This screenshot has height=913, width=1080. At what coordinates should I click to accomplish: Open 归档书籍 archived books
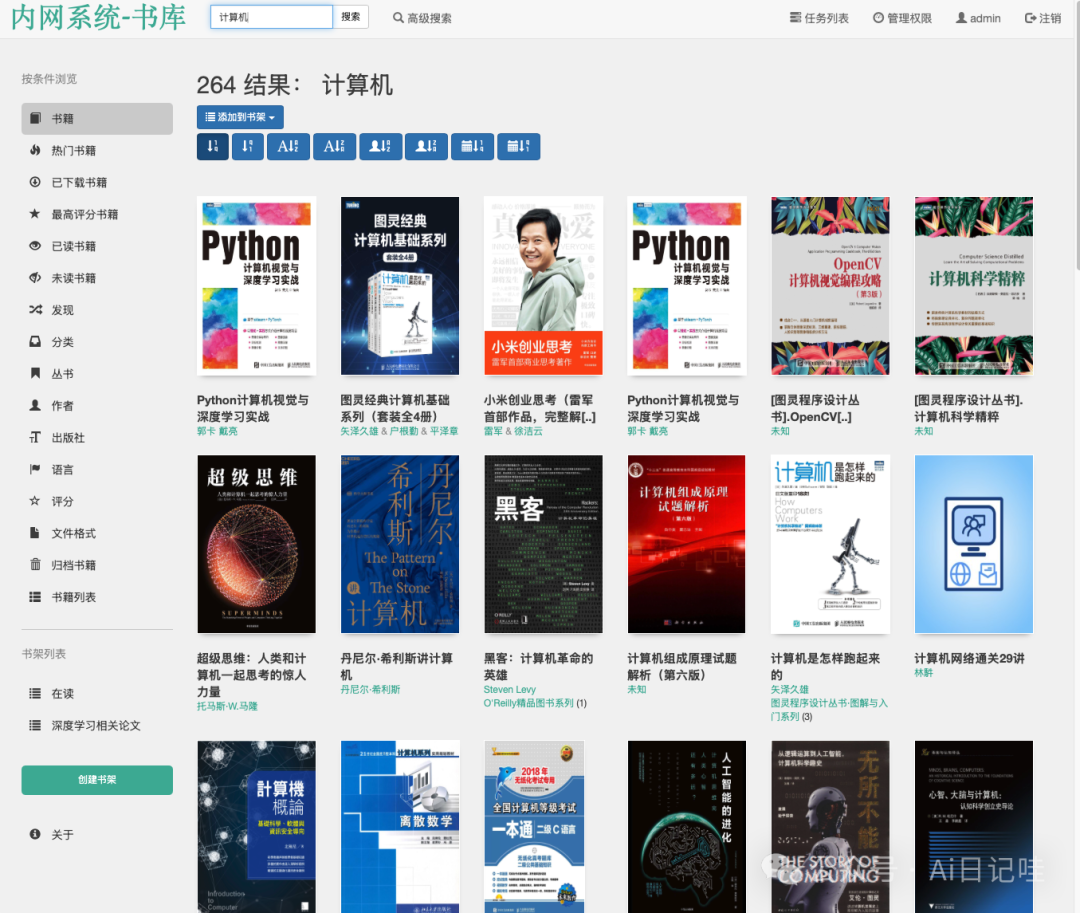tap(97, 565)
